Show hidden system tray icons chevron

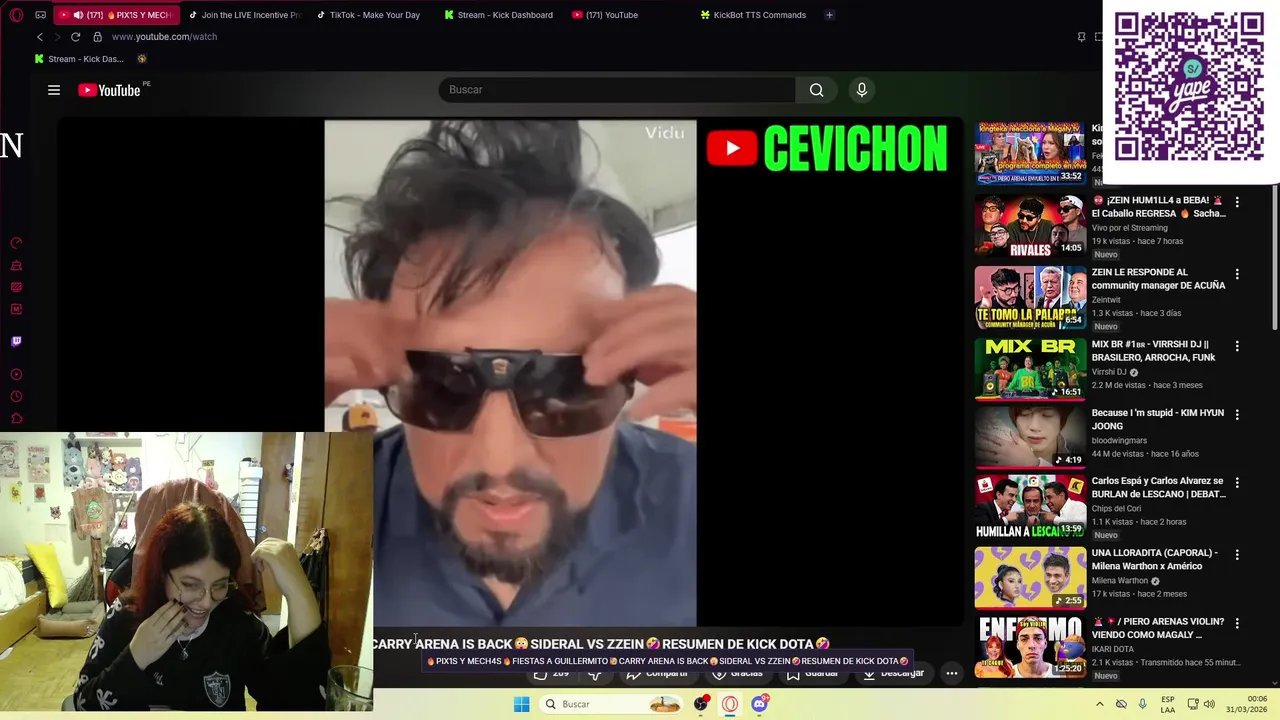click(1100, 704)
